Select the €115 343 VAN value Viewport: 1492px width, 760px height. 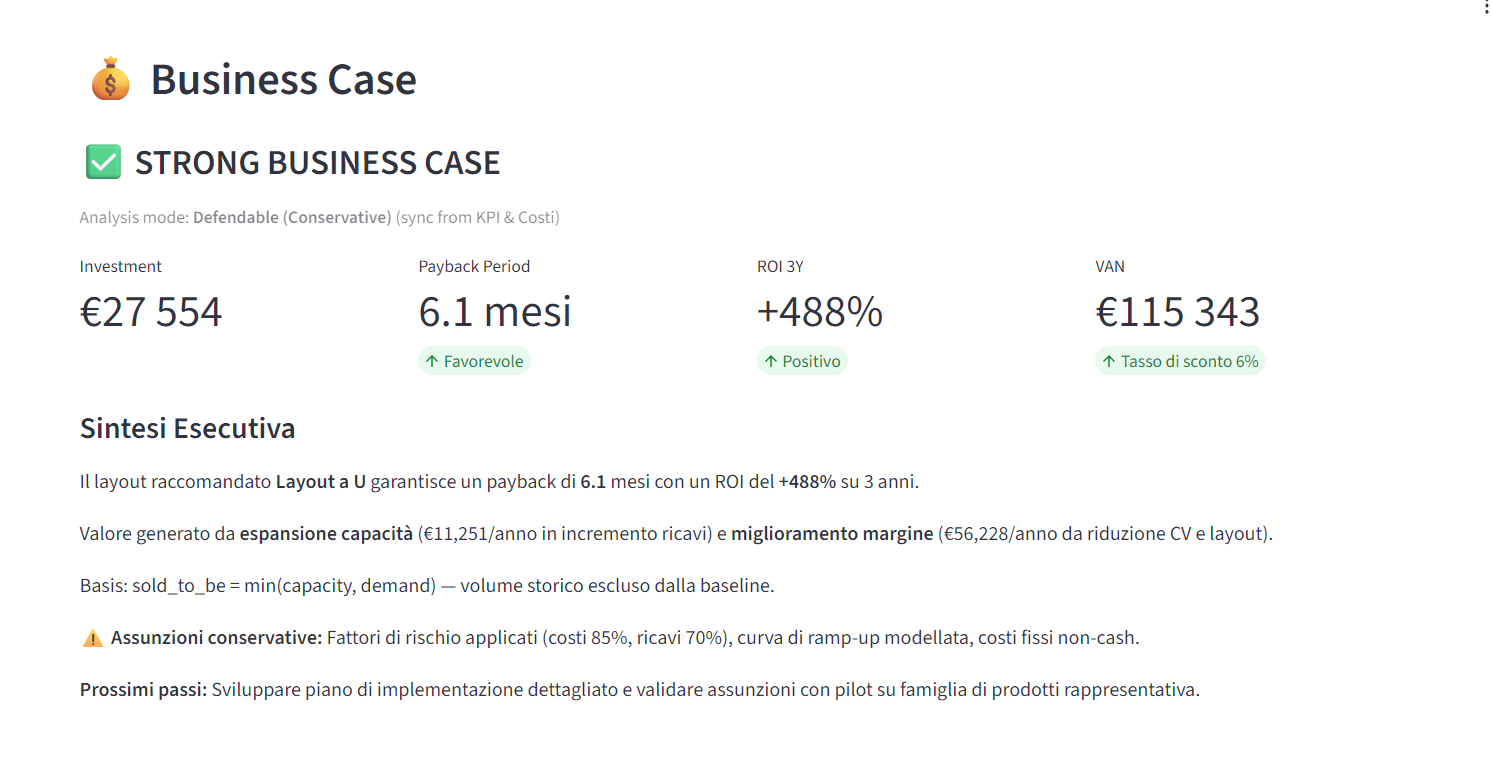(1178, 312)
